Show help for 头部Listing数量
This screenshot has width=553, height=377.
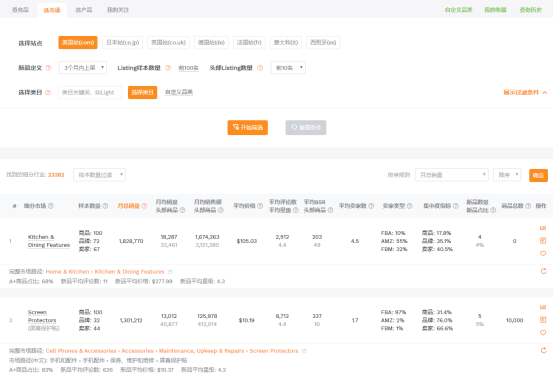(260, 68)
